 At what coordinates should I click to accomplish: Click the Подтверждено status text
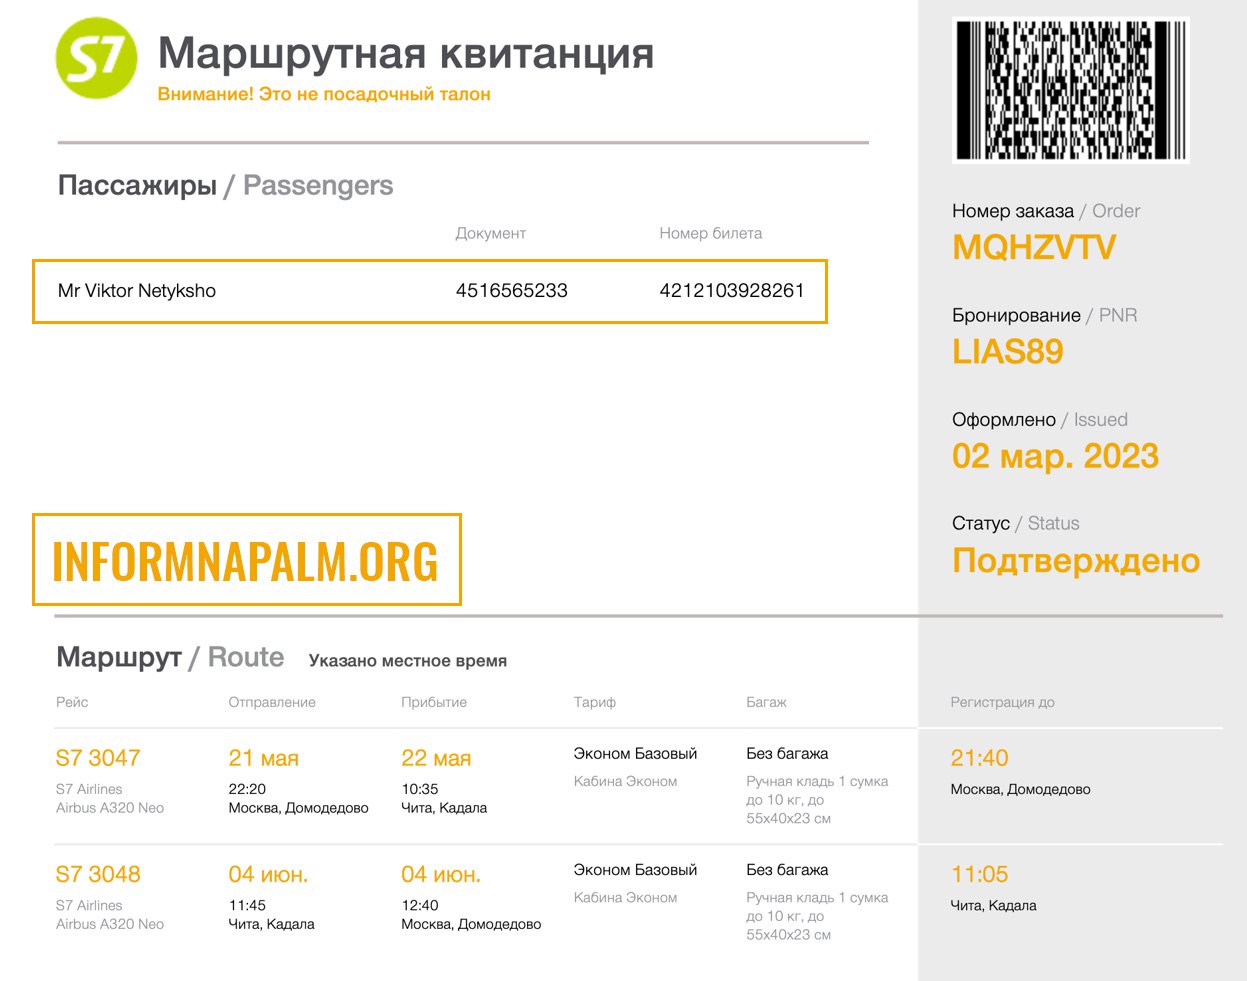click(x=1076, y=560)
